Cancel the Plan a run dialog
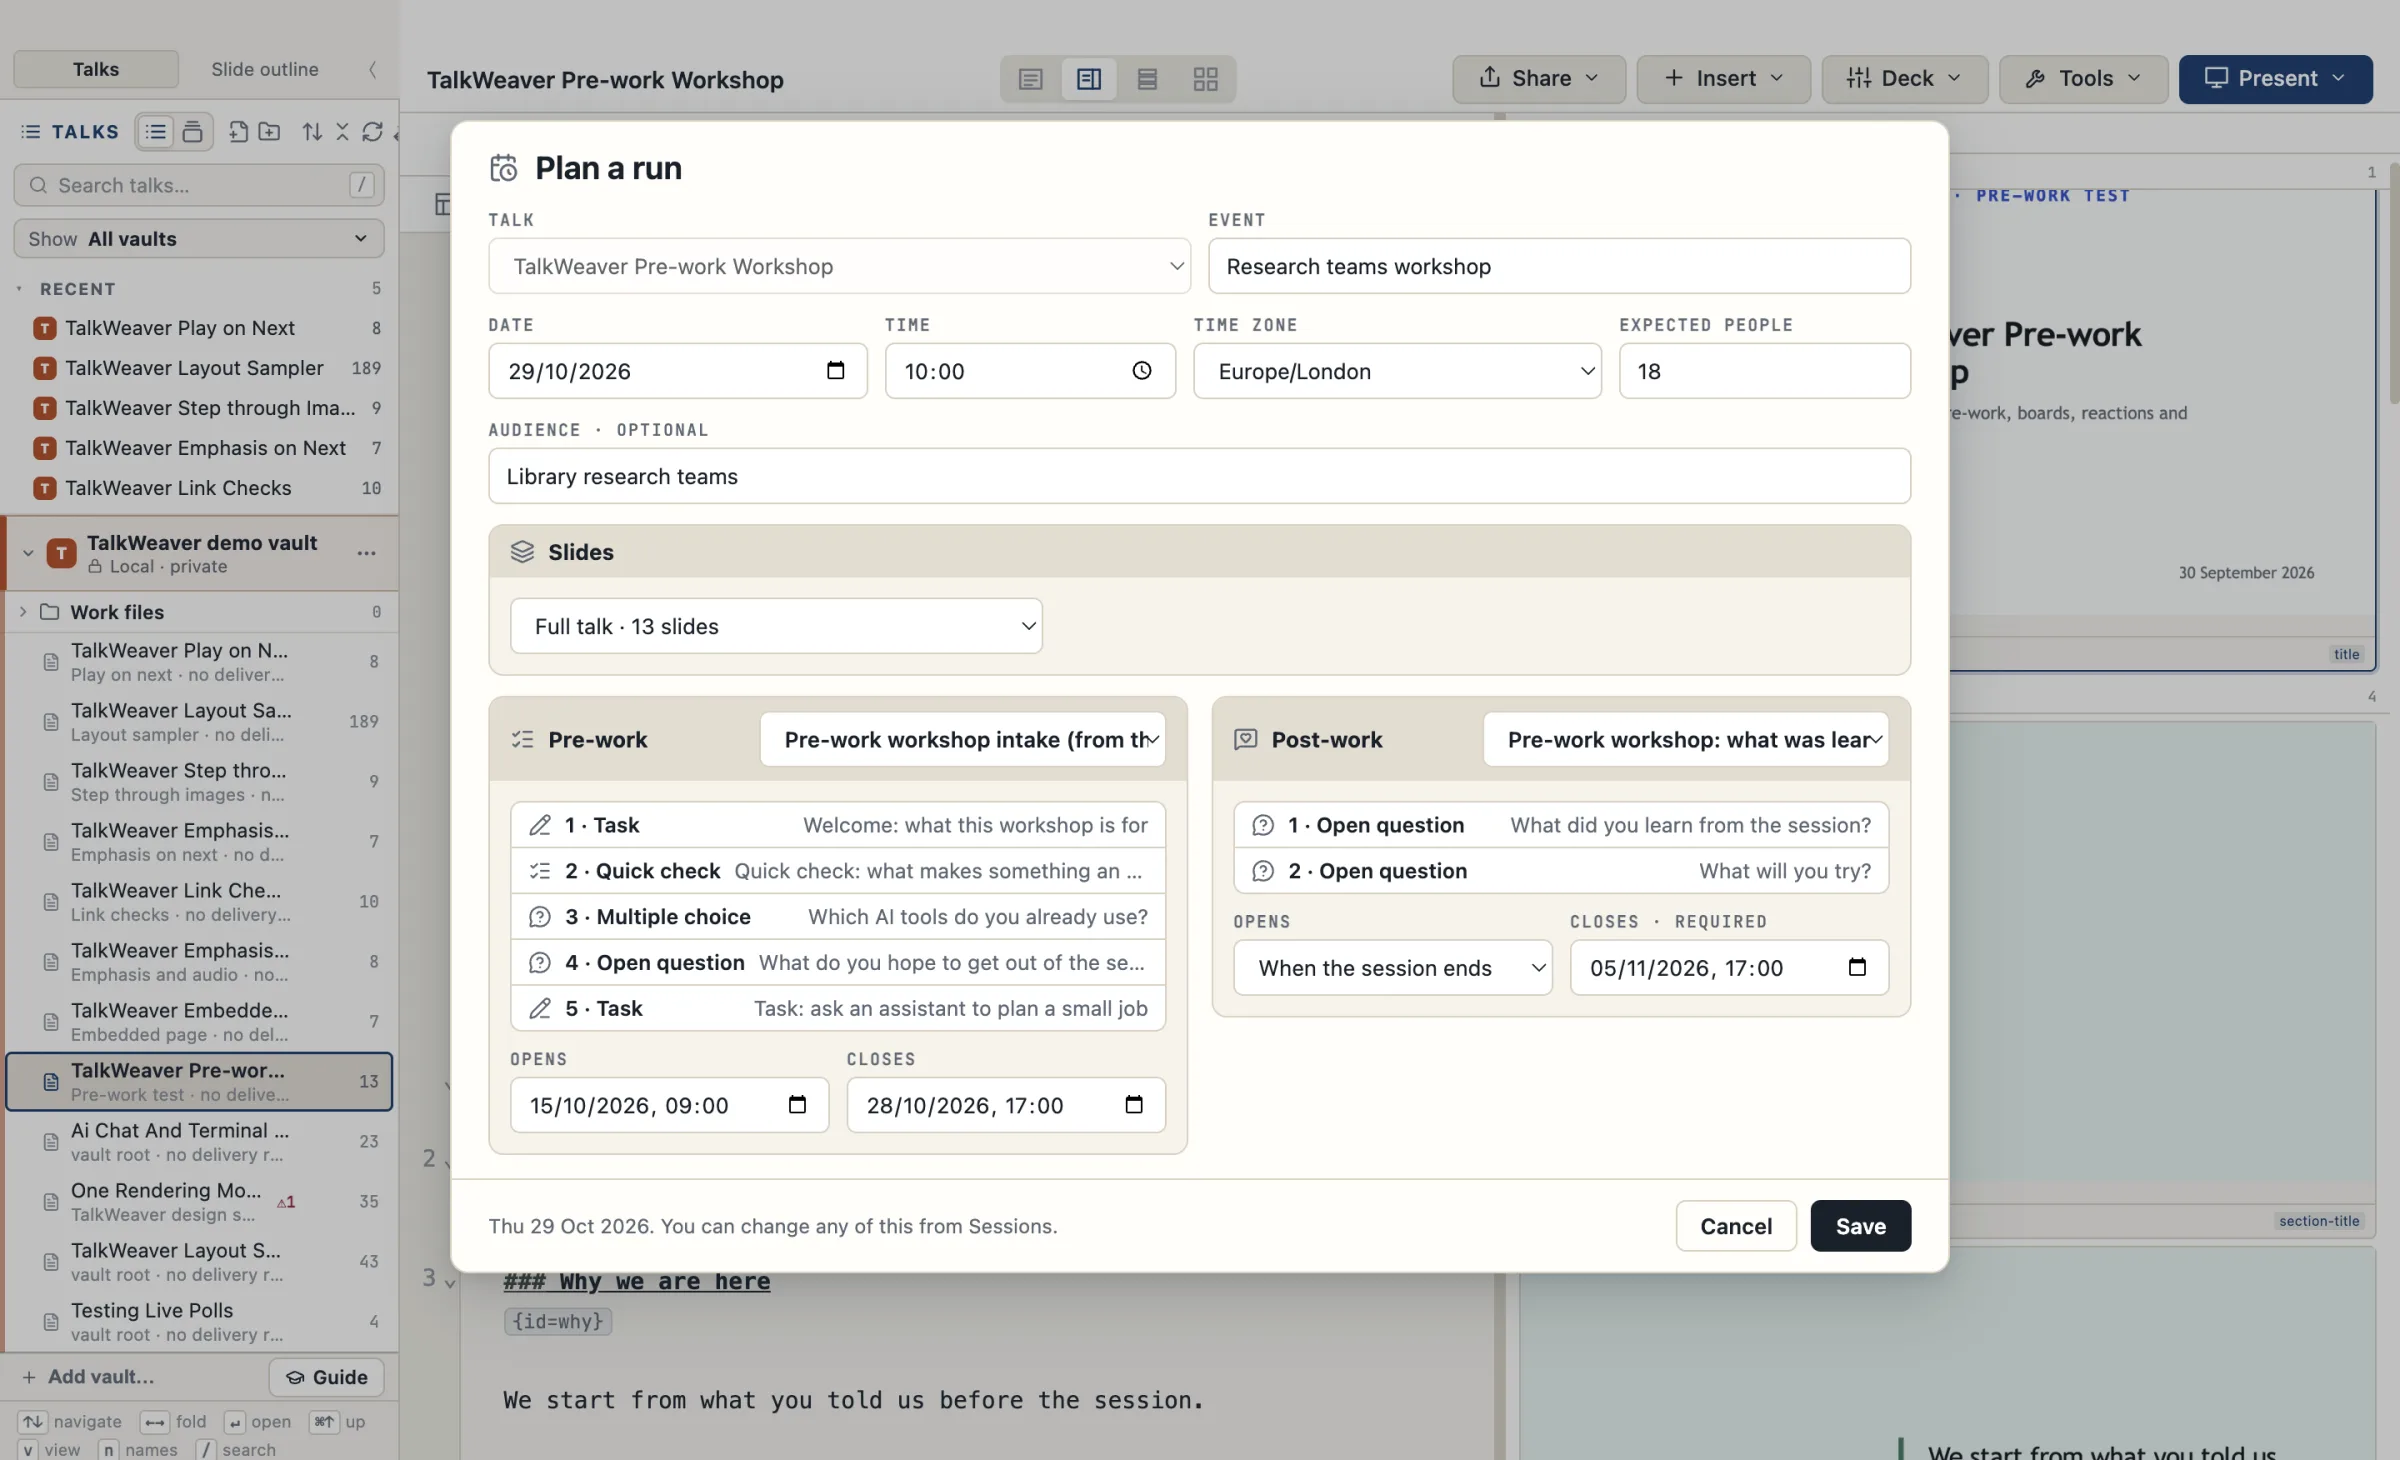The width and height of the screenshot is (2400, 1460). pyautogui.click(x=1736, y=1226)
